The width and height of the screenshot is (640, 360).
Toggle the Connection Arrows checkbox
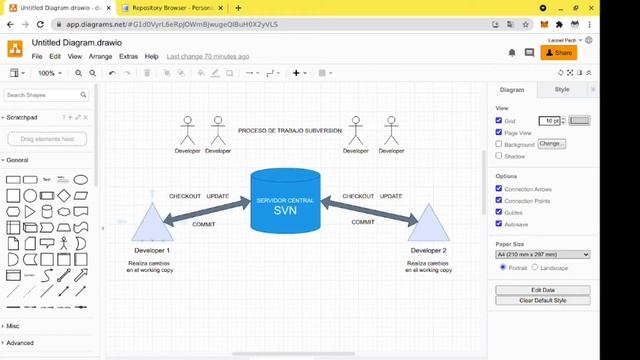click(499, 189)
